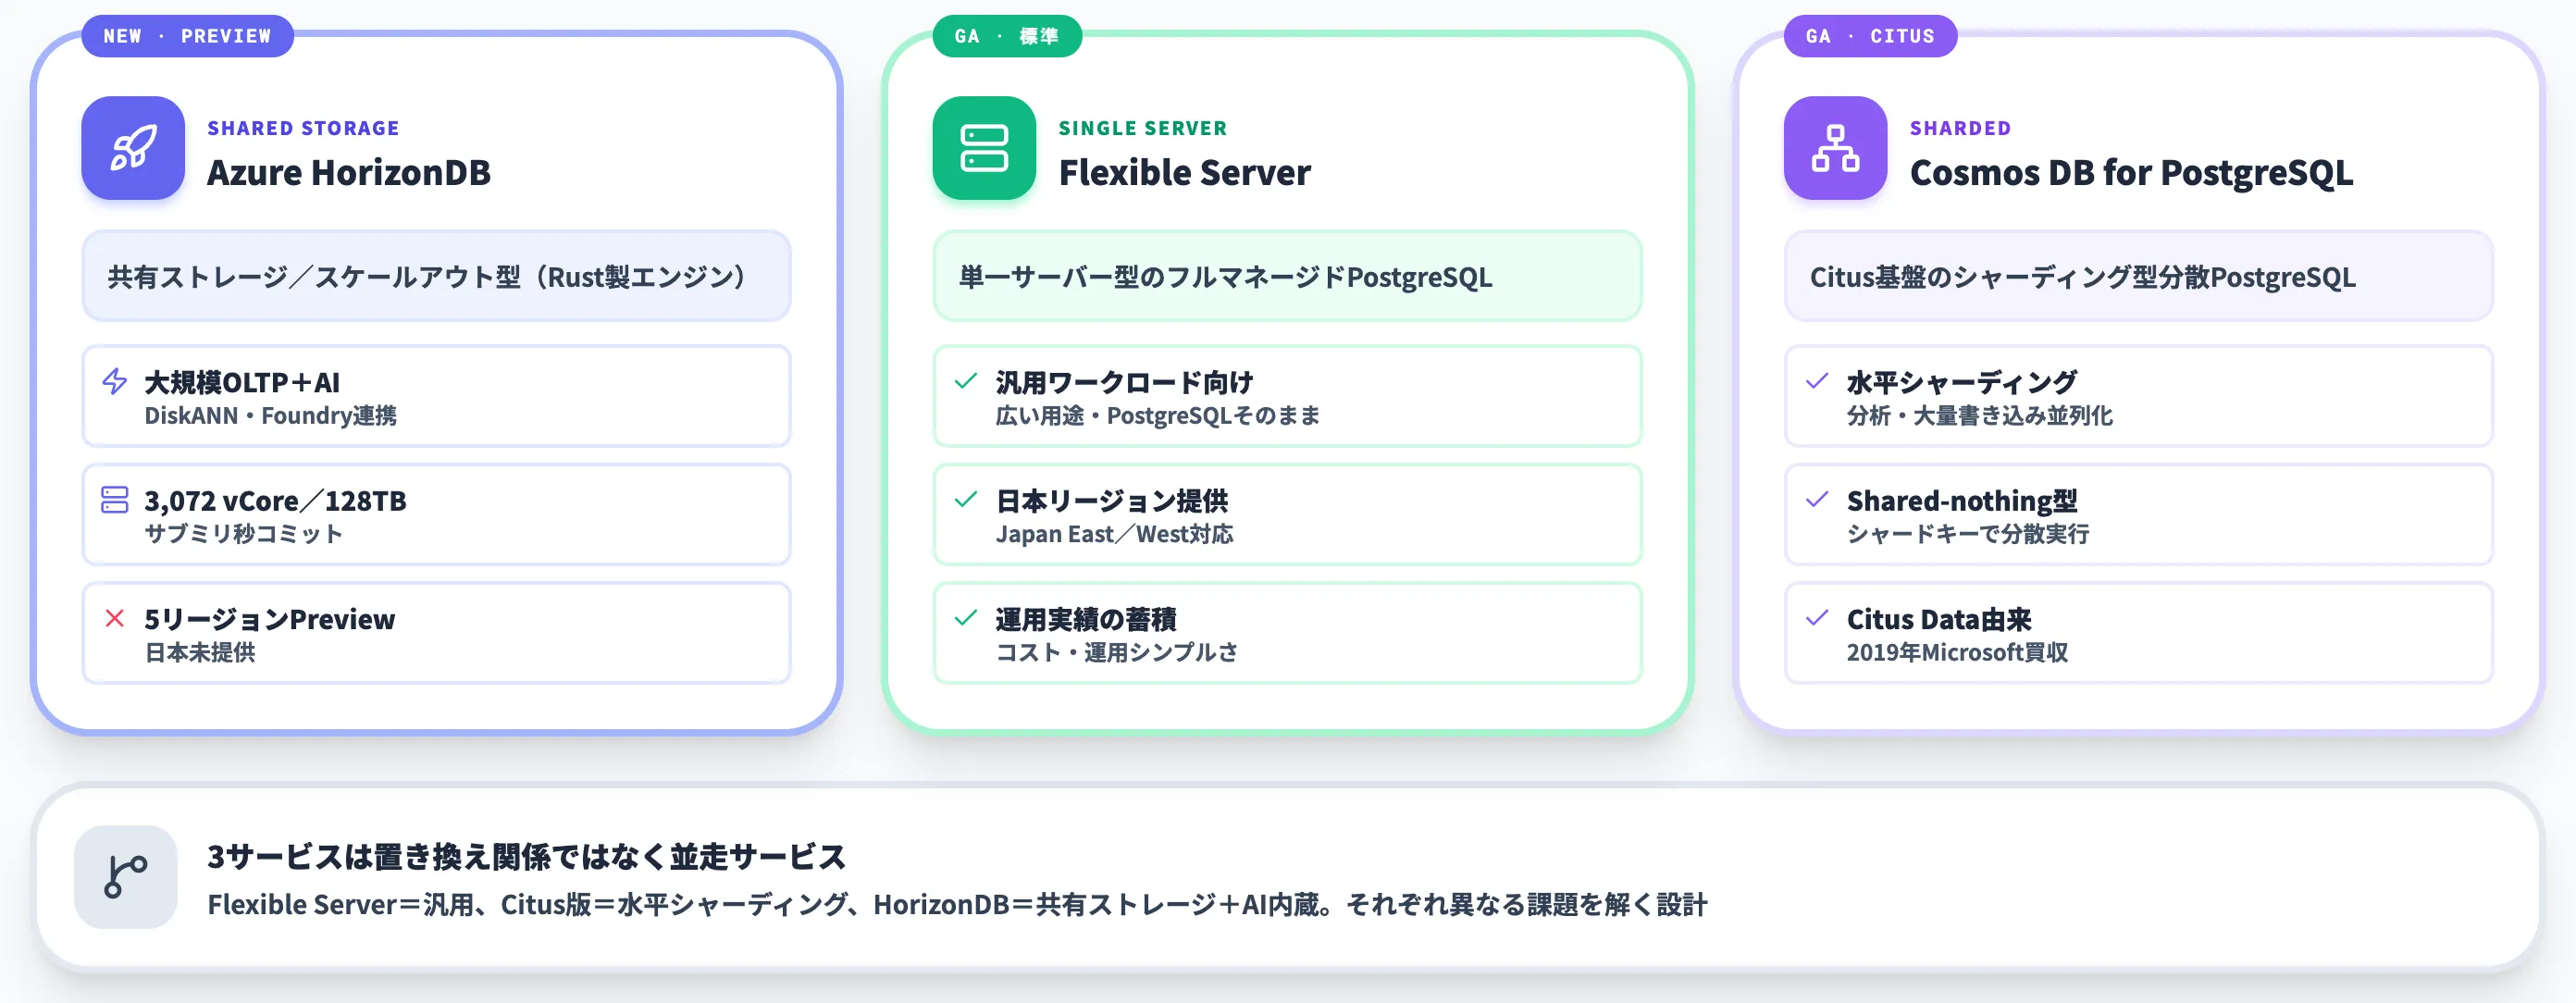Viewport: 2576px width, 1003px height.
Task: Click the git branch icon in the bottom banner
Action: [x=126, y=877]
